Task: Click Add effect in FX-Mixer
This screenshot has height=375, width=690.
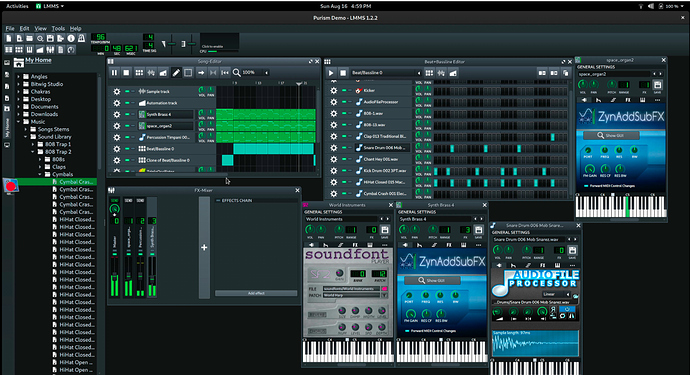Action: click(x=256, y=293)
